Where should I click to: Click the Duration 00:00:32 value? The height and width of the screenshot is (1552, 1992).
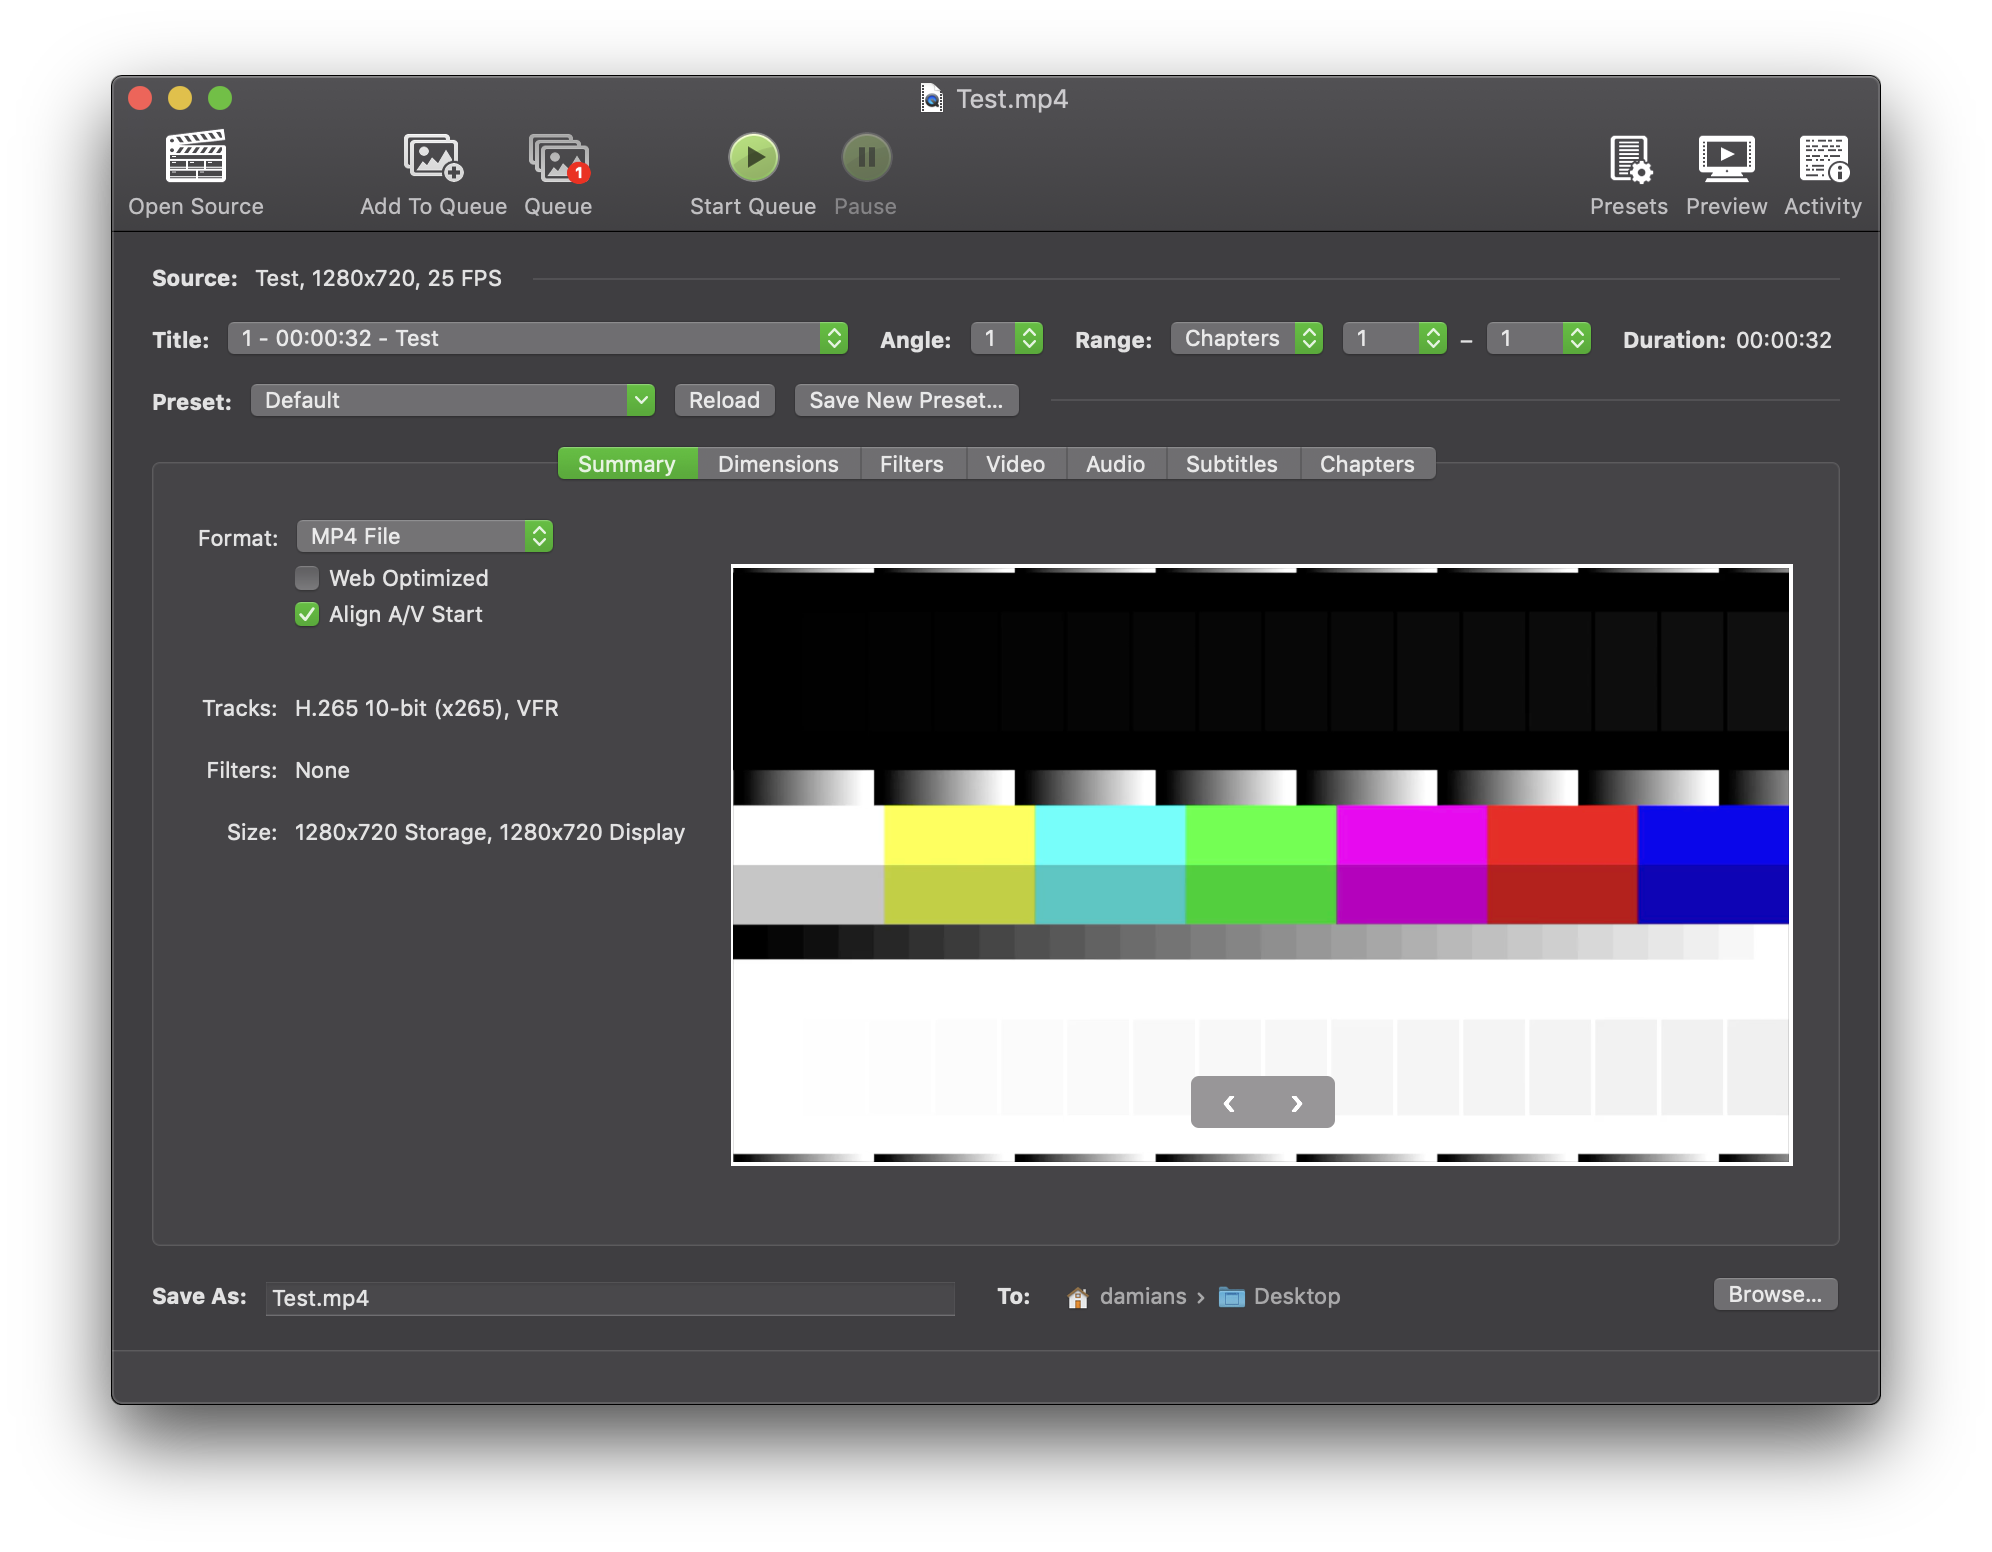(x=1784, y=340)
